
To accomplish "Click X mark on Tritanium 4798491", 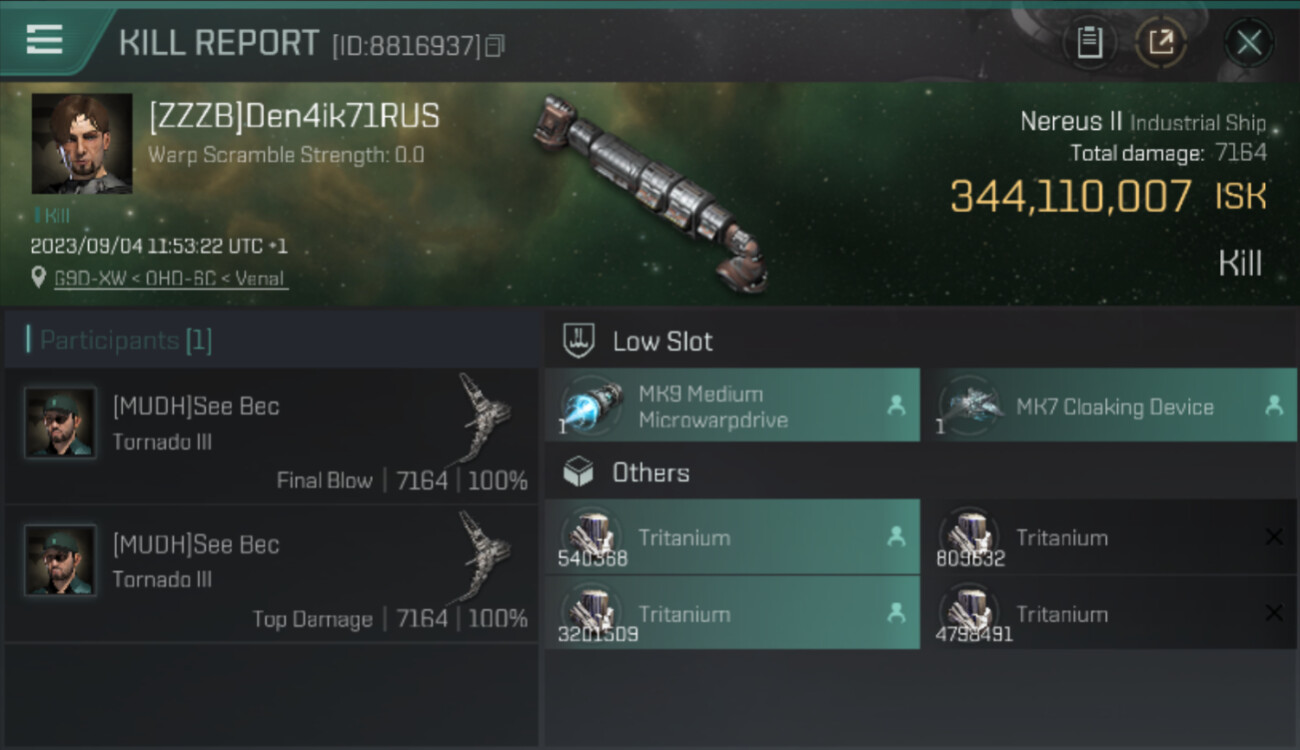I will (1274, 613).
